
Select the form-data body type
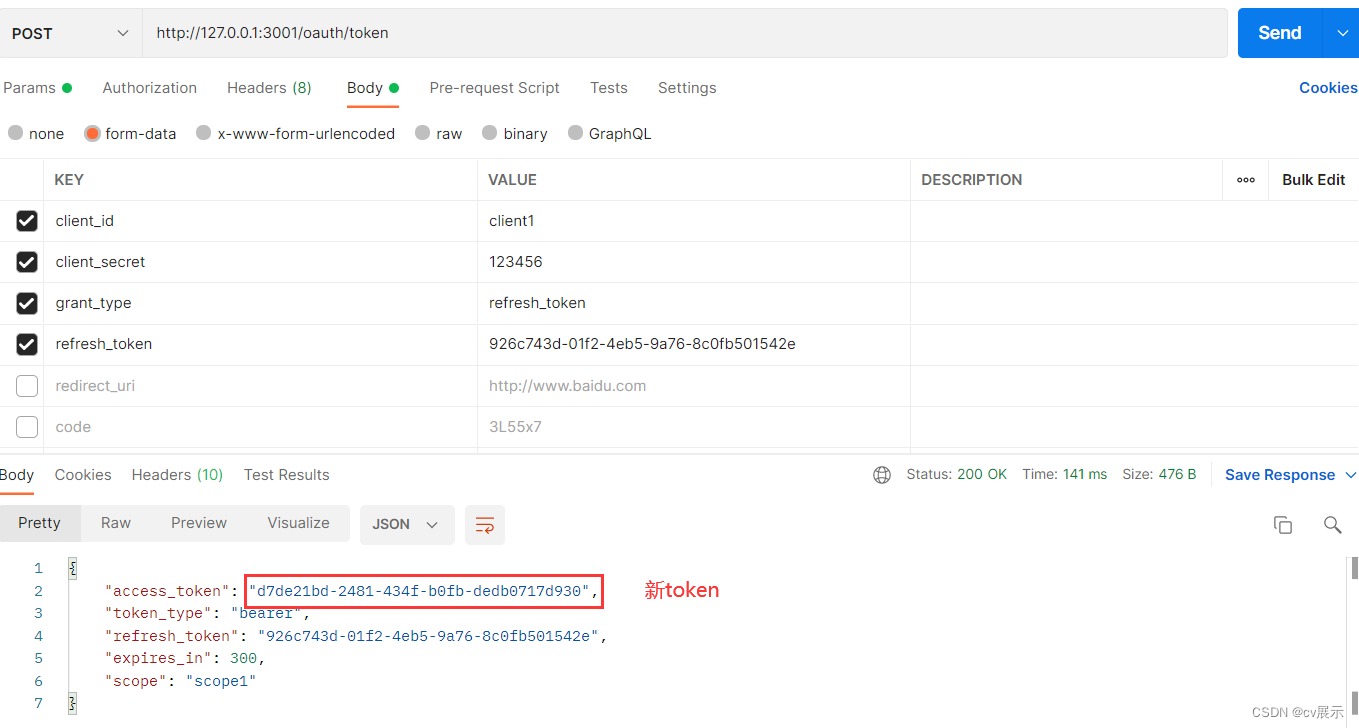click(x=92, y=133)
